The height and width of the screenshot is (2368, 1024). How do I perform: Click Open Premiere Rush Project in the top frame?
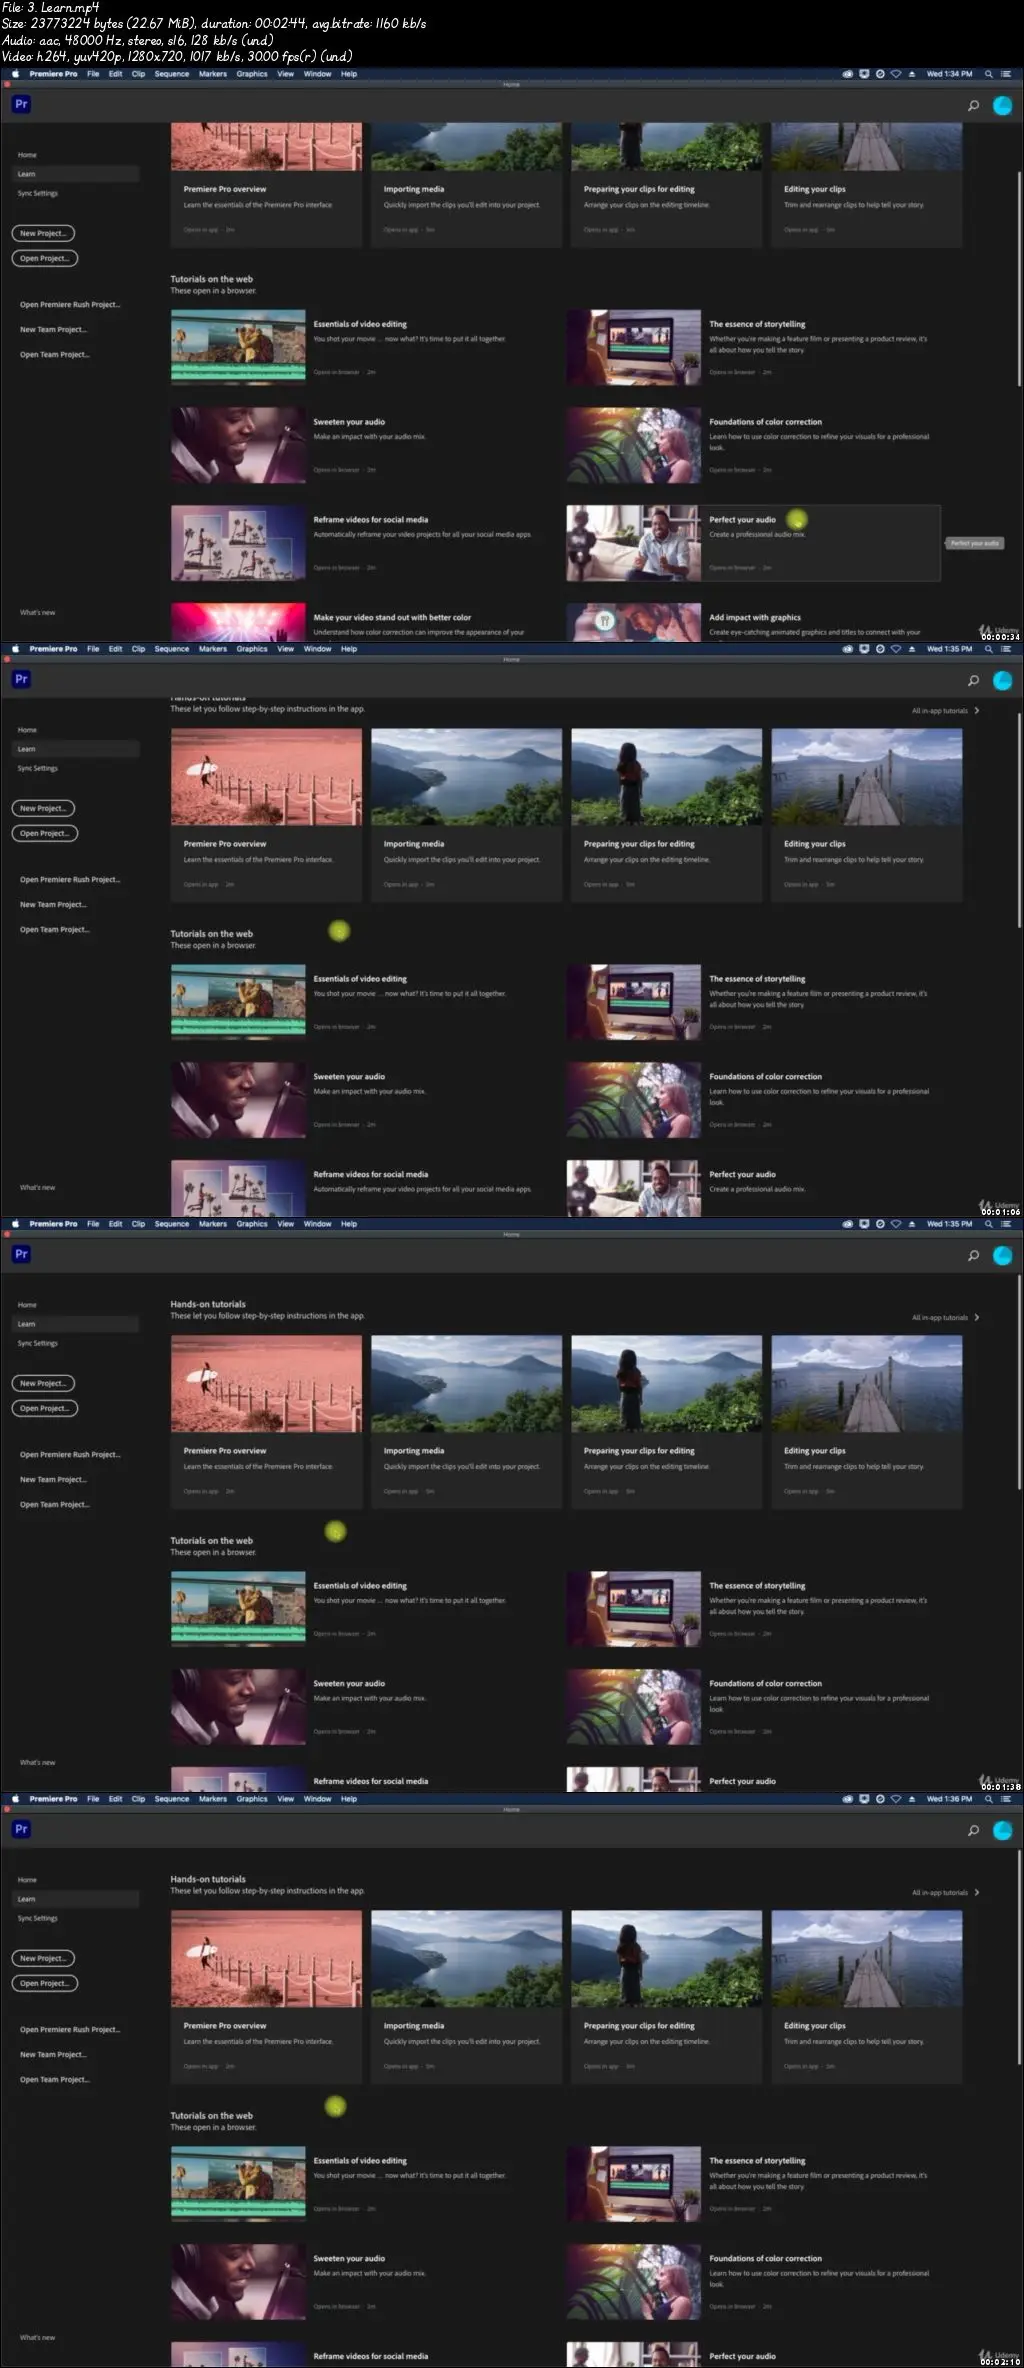pyautogui.click(x=70, y=305)
